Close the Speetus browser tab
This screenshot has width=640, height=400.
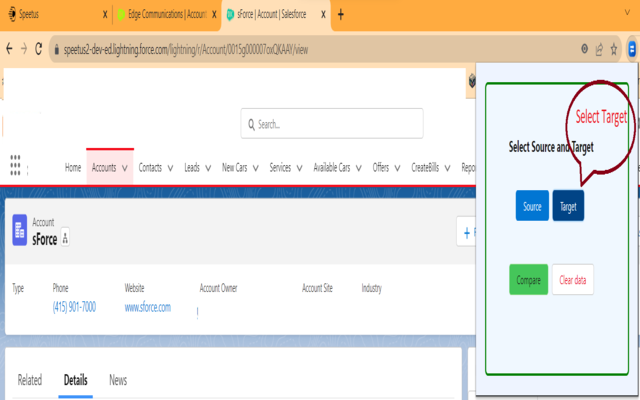(x=105, y=15)
